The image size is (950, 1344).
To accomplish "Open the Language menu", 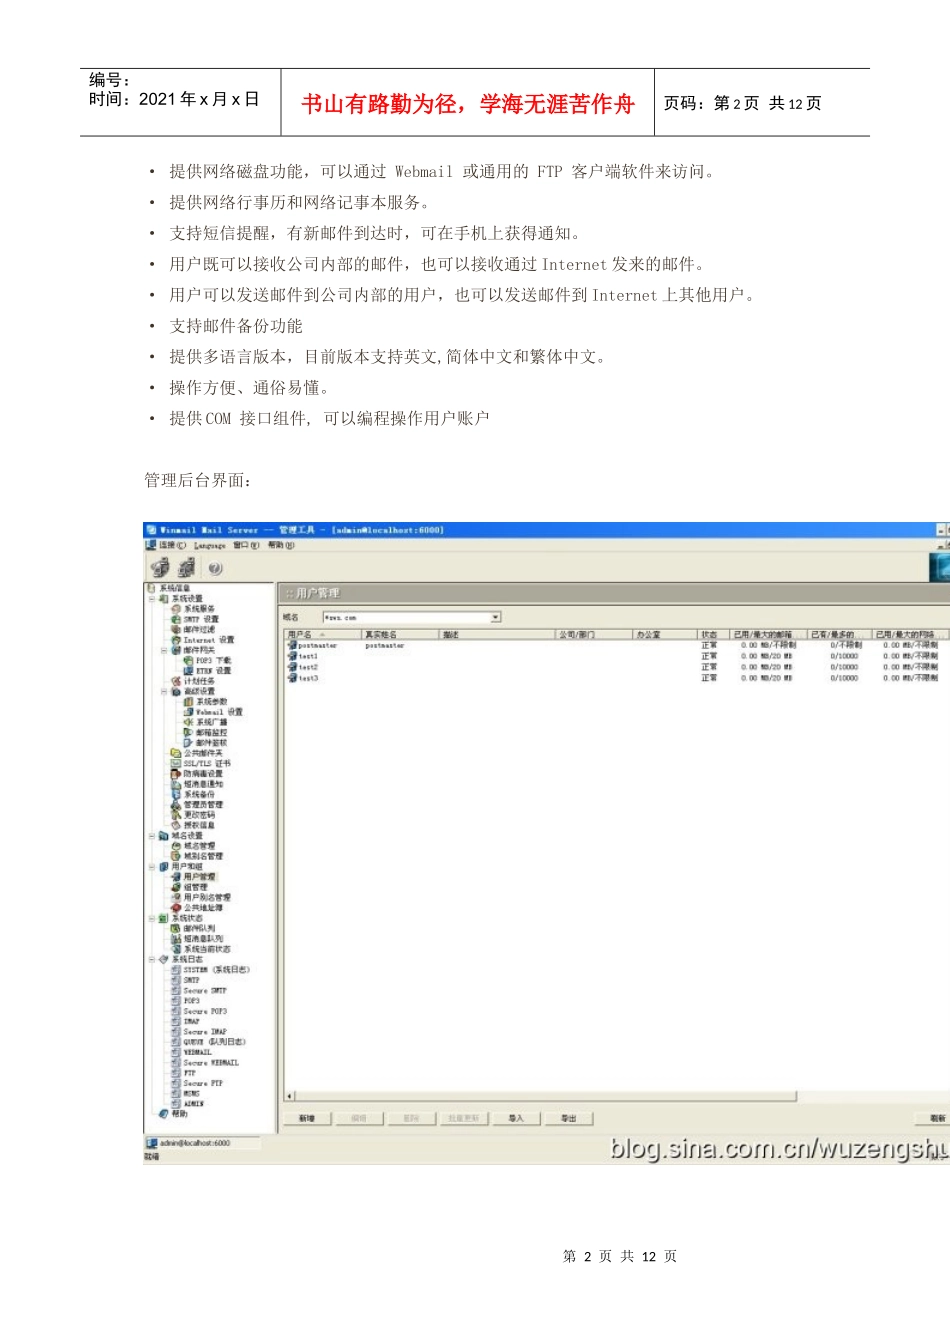I will 209,546.
